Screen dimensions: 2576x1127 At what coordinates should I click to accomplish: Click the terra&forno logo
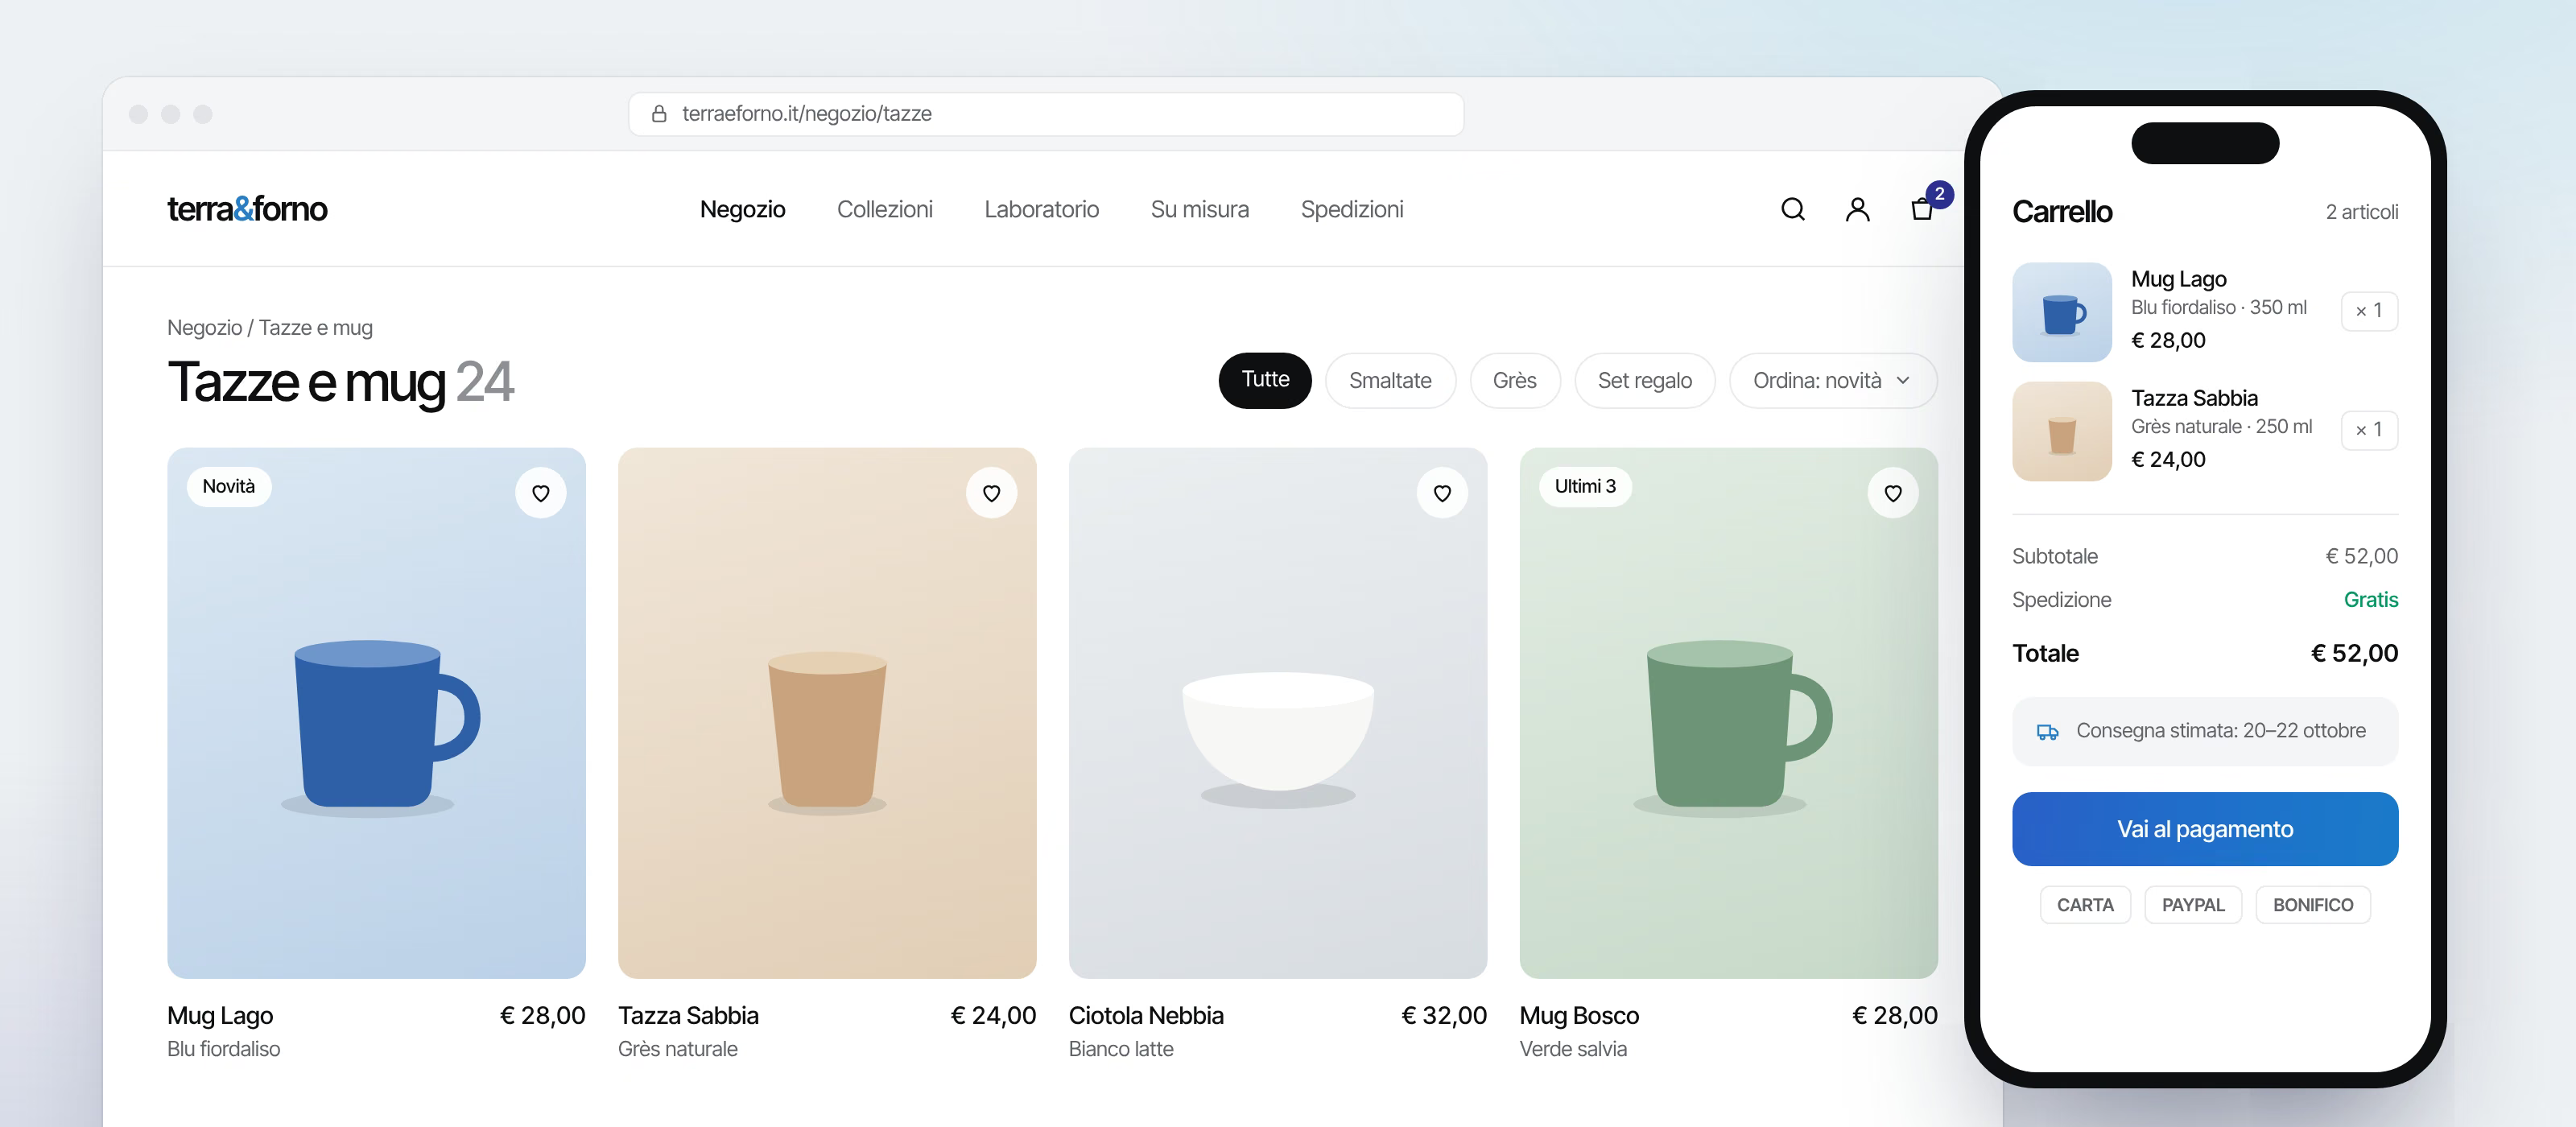(x=247, y=209)
